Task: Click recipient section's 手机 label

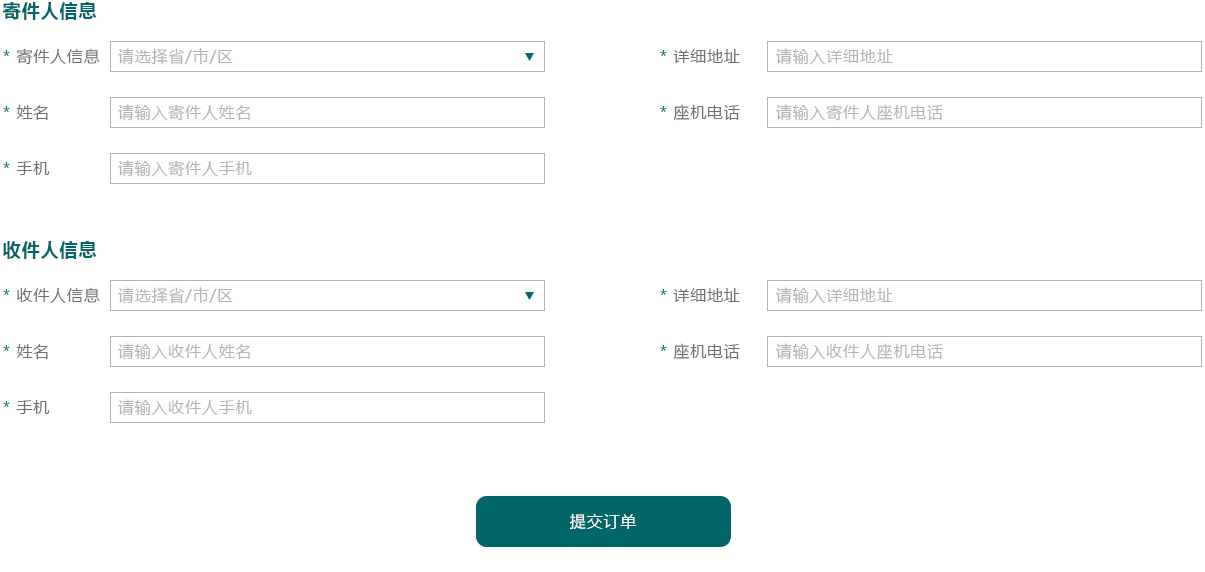Action: click(33, 407)
